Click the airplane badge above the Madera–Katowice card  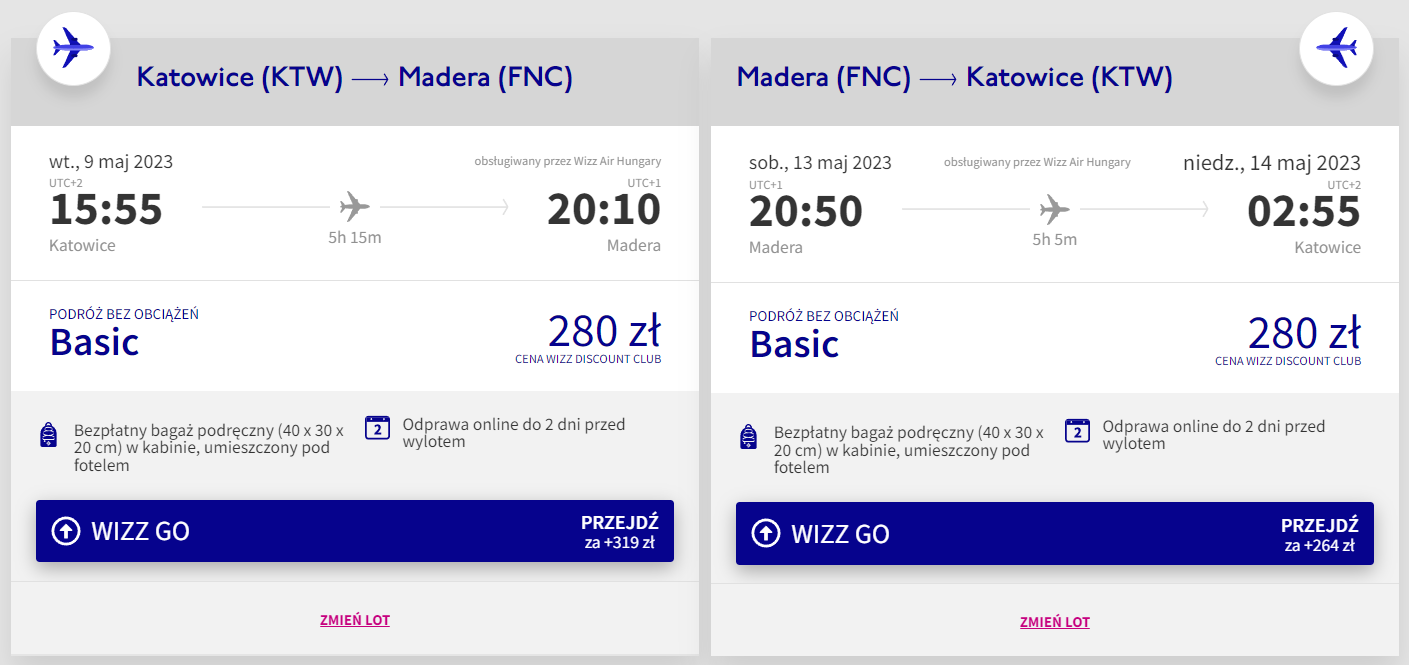1335,47
